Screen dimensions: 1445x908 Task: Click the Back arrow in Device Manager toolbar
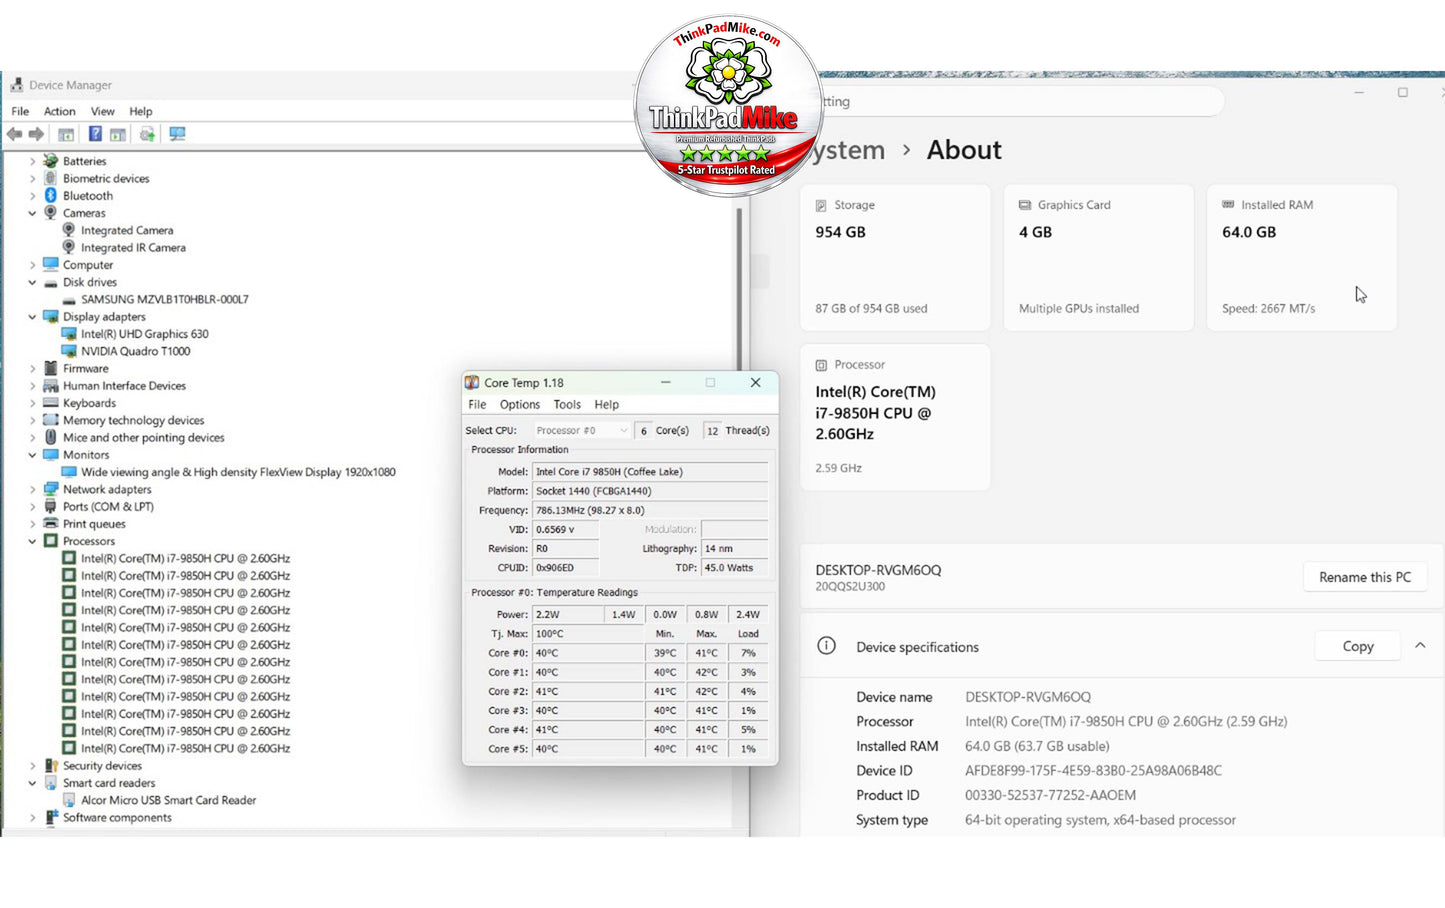[x=14, y=134]
